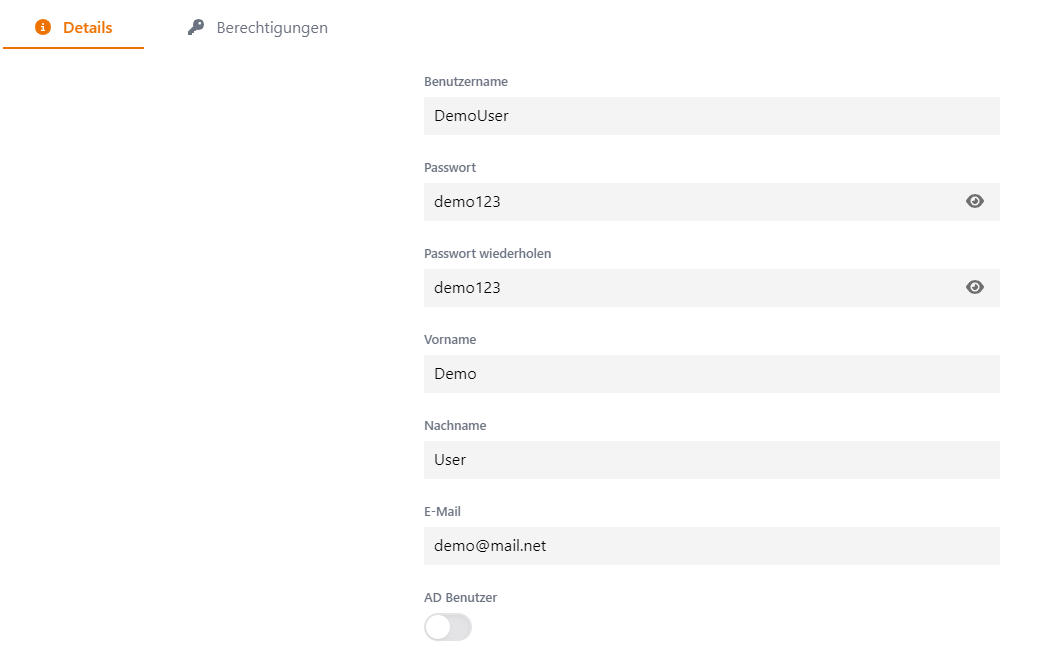The height and width of the screenshot is (662, 1047).
Task: Click the Passwort wiederholen input field
Action: pyautogui.click(x=690, y=288)
